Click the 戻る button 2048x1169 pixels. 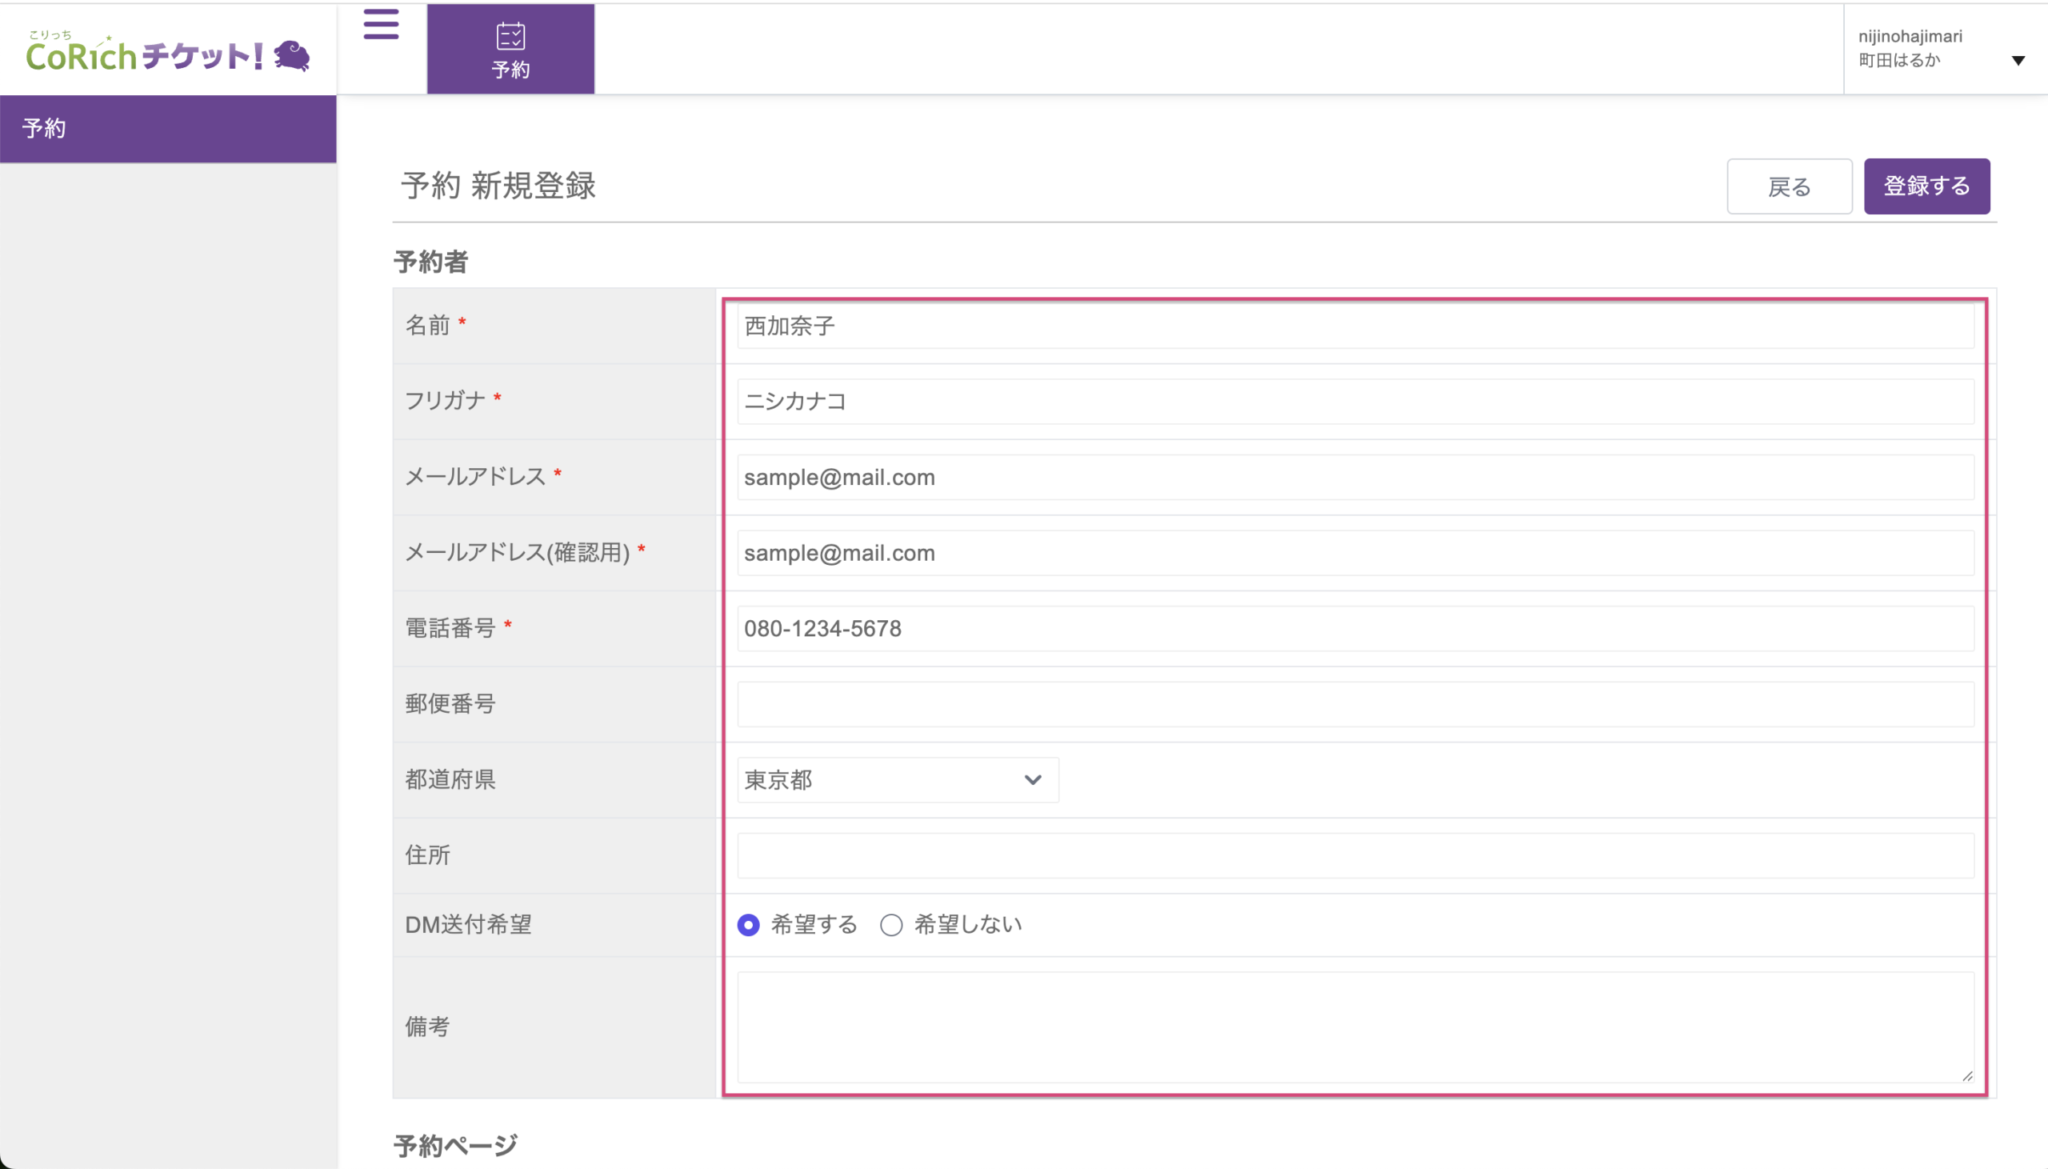1788,186
